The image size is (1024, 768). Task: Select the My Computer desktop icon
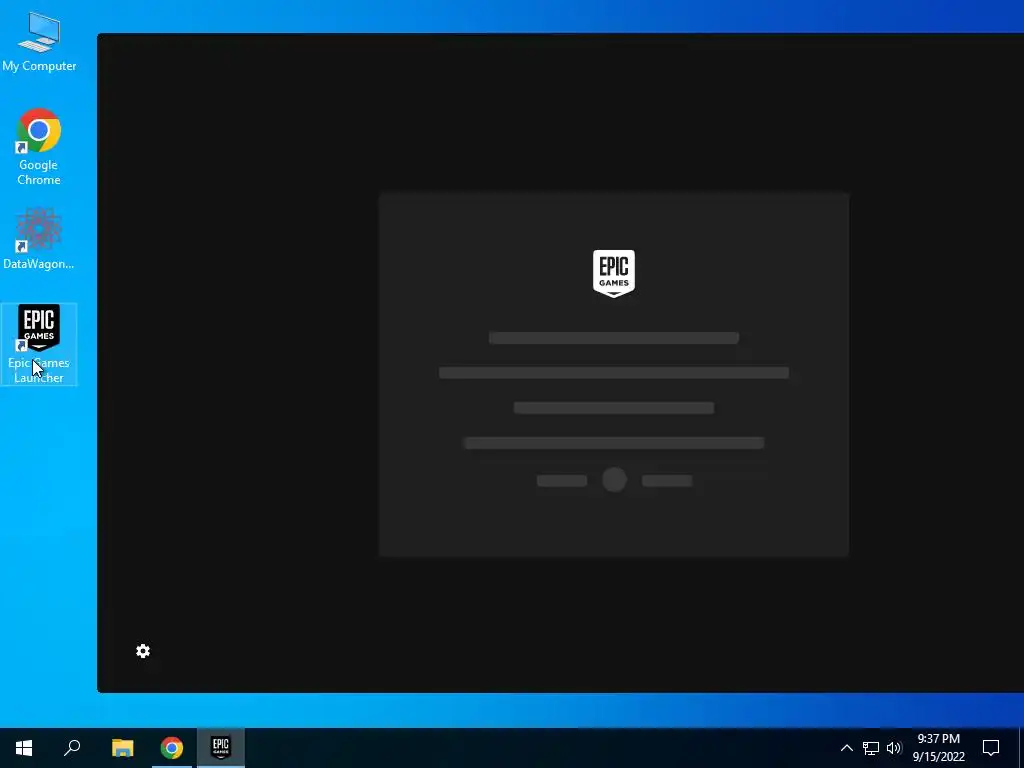39,42
